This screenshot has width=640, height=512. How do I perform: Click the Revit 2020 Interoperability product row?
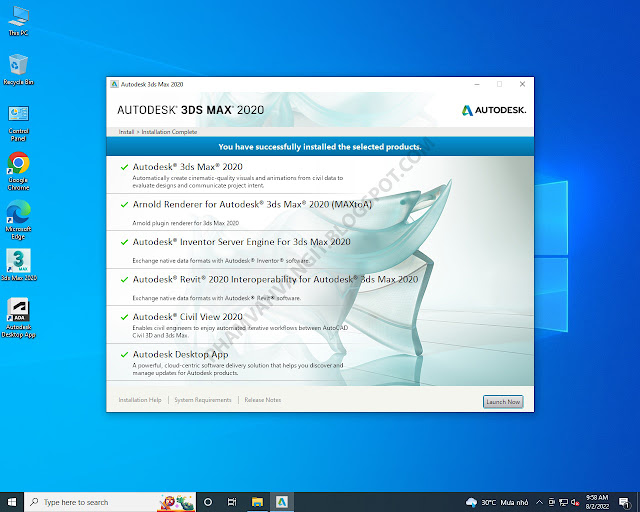(320, 287)
